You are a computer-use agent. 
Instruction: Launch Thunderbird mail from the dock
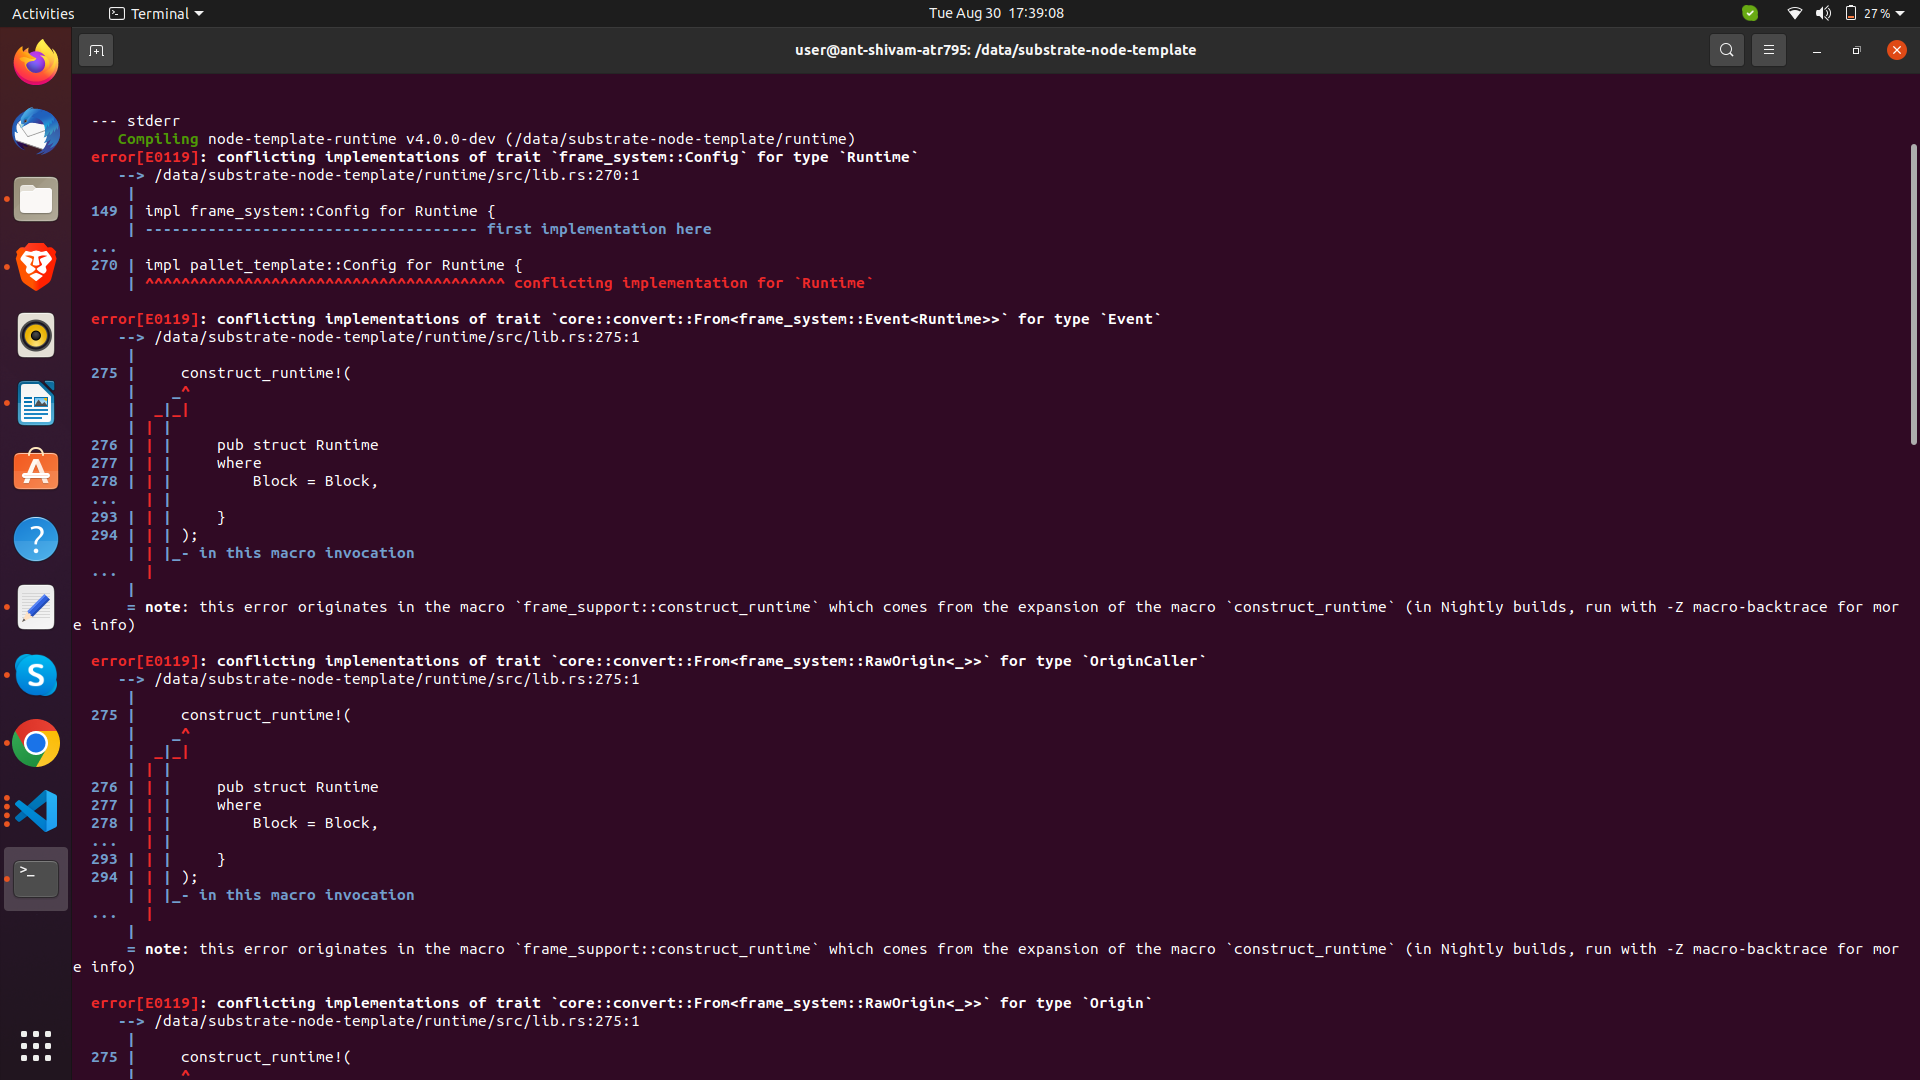pyautogui.click(x=36, y=131)
